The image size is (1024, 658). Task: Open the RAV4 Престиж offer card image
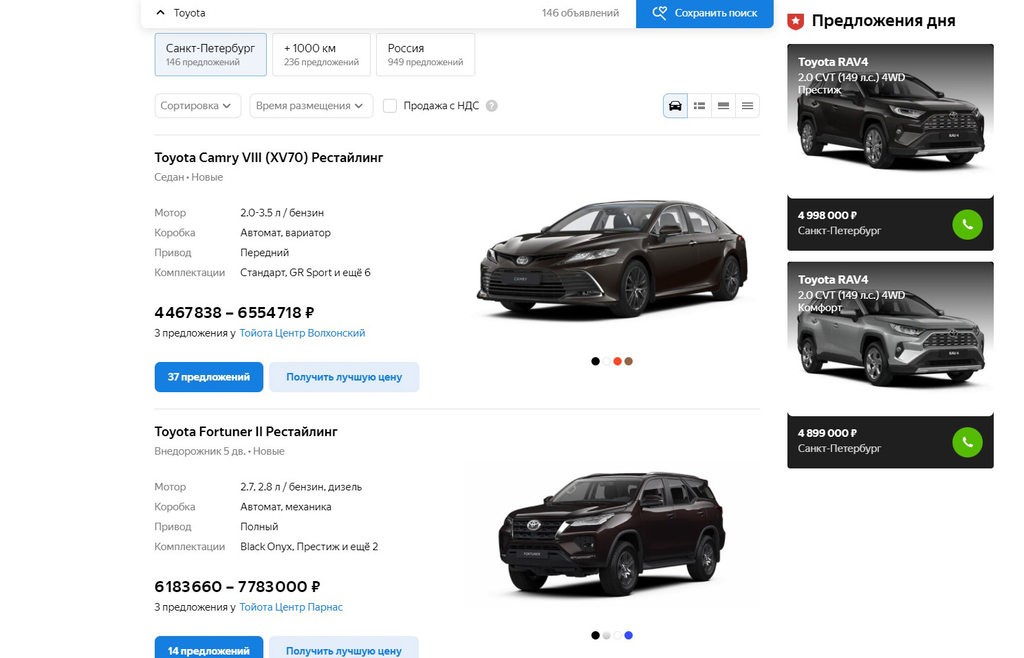pos(890,119)
